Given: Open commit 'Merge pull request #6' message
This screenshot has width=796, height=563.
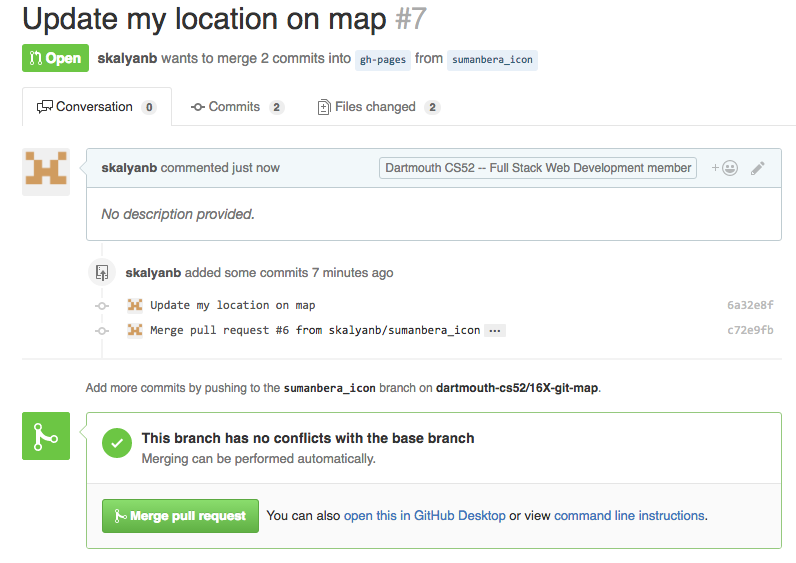Looking at the screenshot, I should coord(315,330).
